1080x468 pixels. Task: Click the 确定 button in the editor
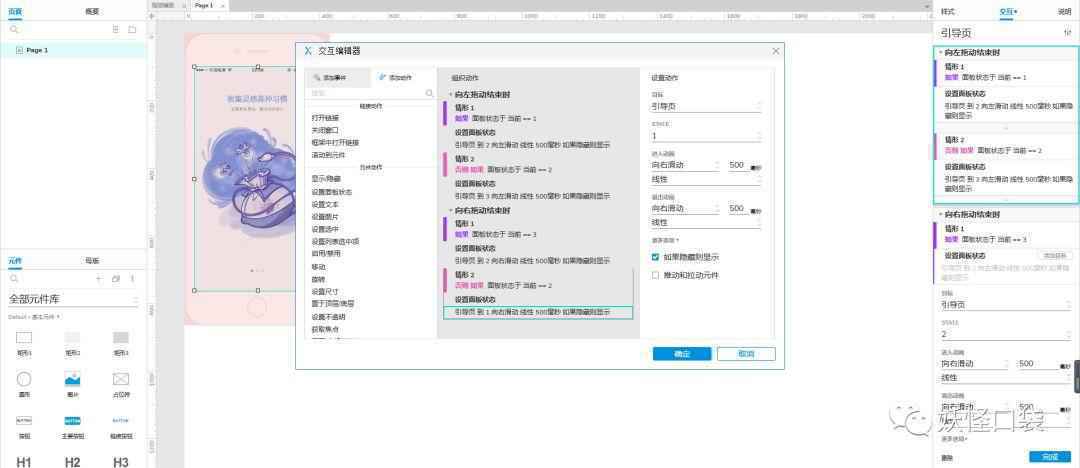tap(682, 354)
